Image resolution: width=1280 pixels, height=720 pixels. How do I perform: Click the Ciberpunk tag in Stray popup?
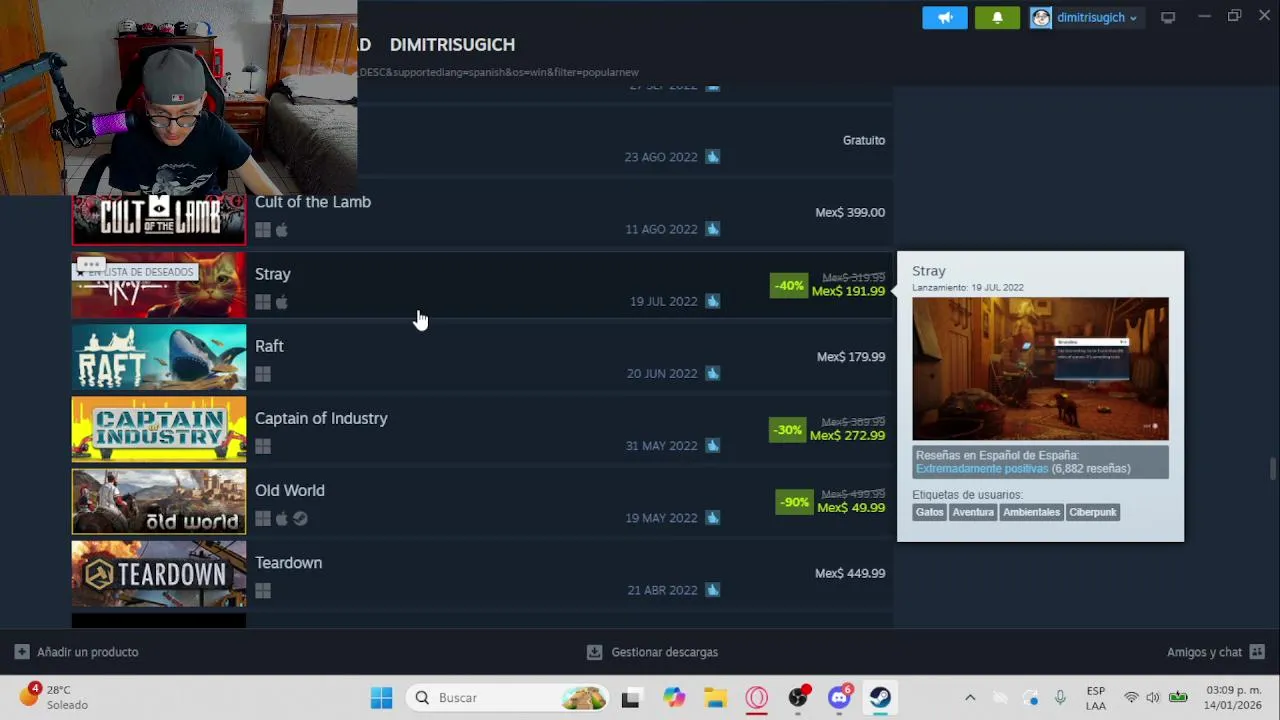click(1093, 512)
